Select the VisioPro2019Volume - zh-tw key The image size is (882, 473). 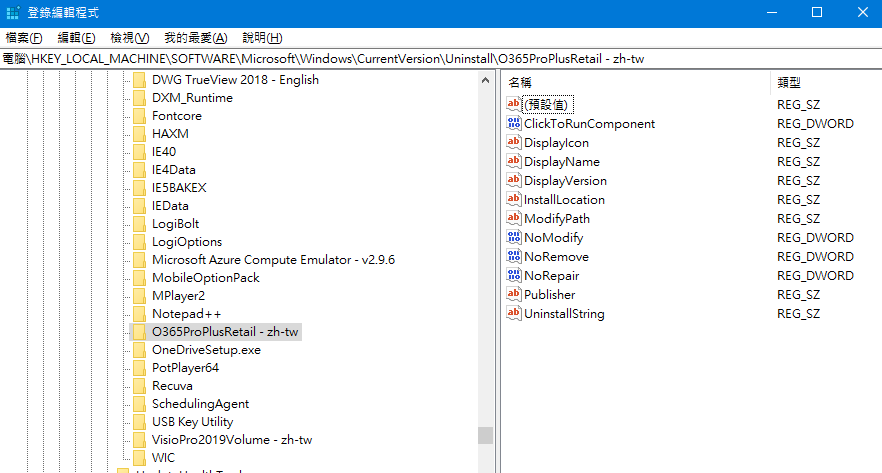(232, 440)
